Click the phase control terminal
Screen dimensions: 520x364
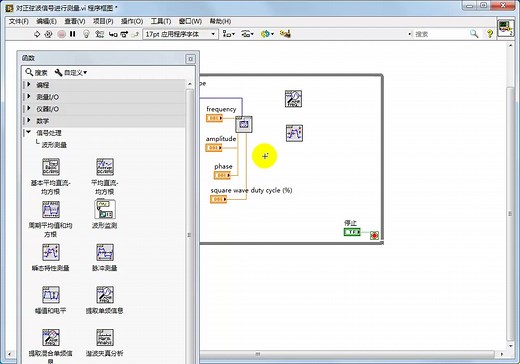(x=222, y=175)
